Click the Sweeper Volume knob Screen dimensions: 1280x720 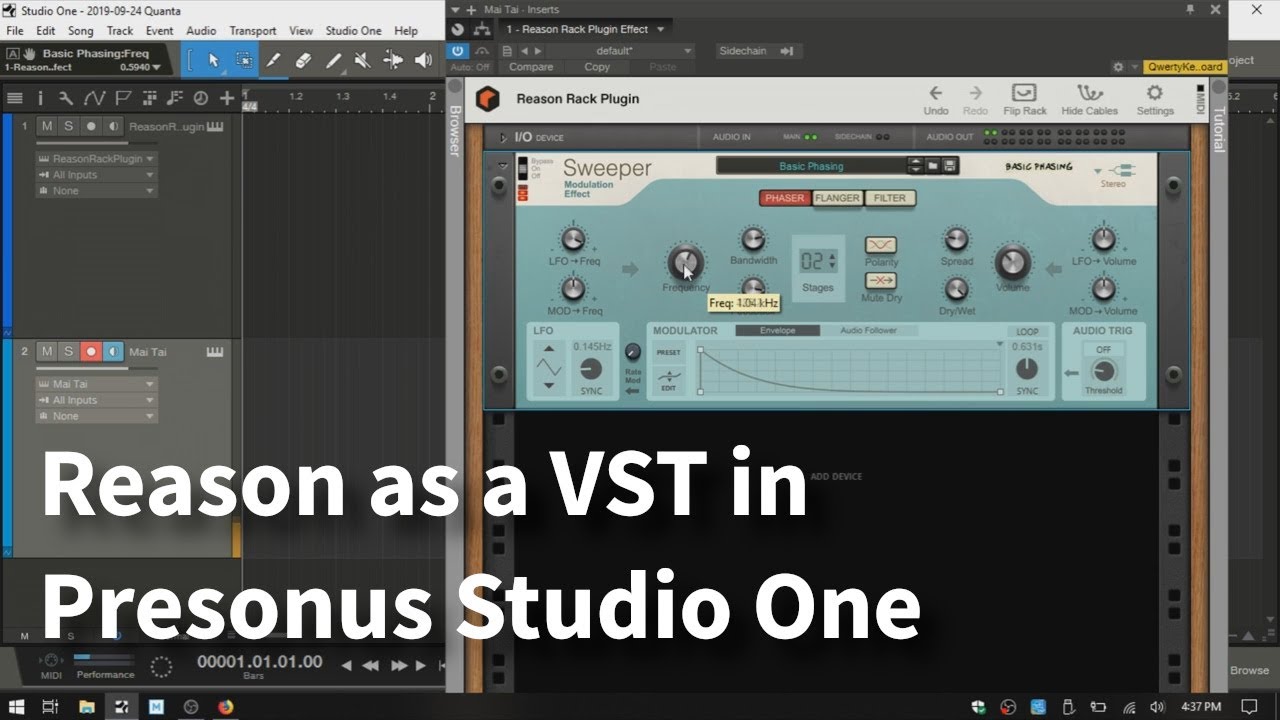[x=1012, y=263]
